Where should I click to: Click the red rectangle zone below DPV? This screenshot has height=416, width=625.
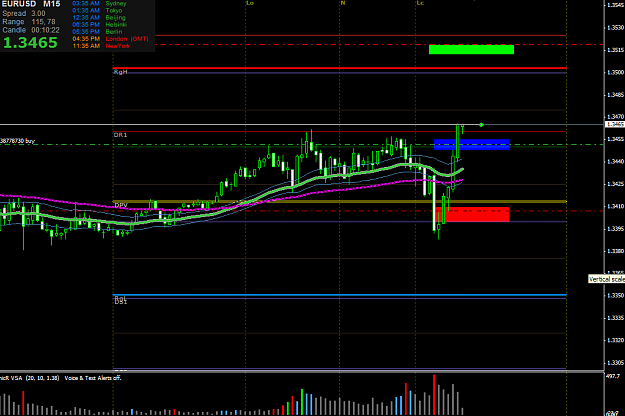pyautogui.click(x=473, y=214)
